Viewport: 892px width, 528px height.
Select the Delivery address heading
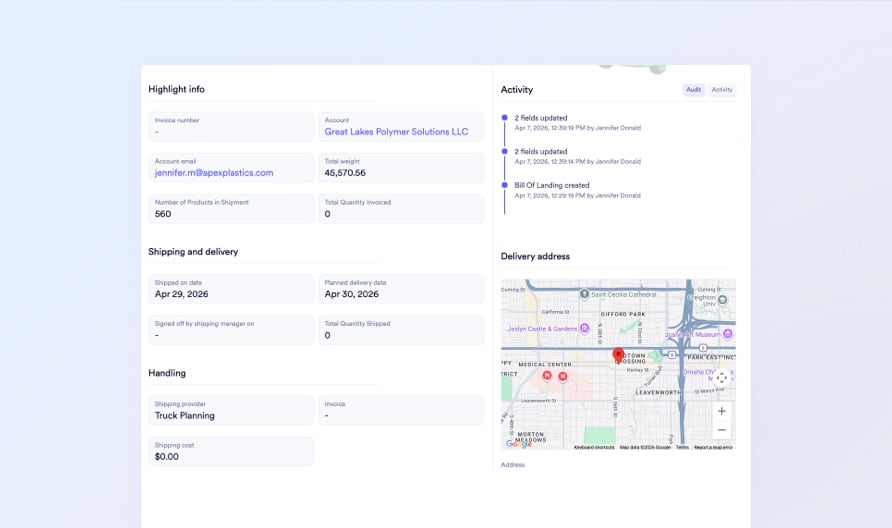535,256
